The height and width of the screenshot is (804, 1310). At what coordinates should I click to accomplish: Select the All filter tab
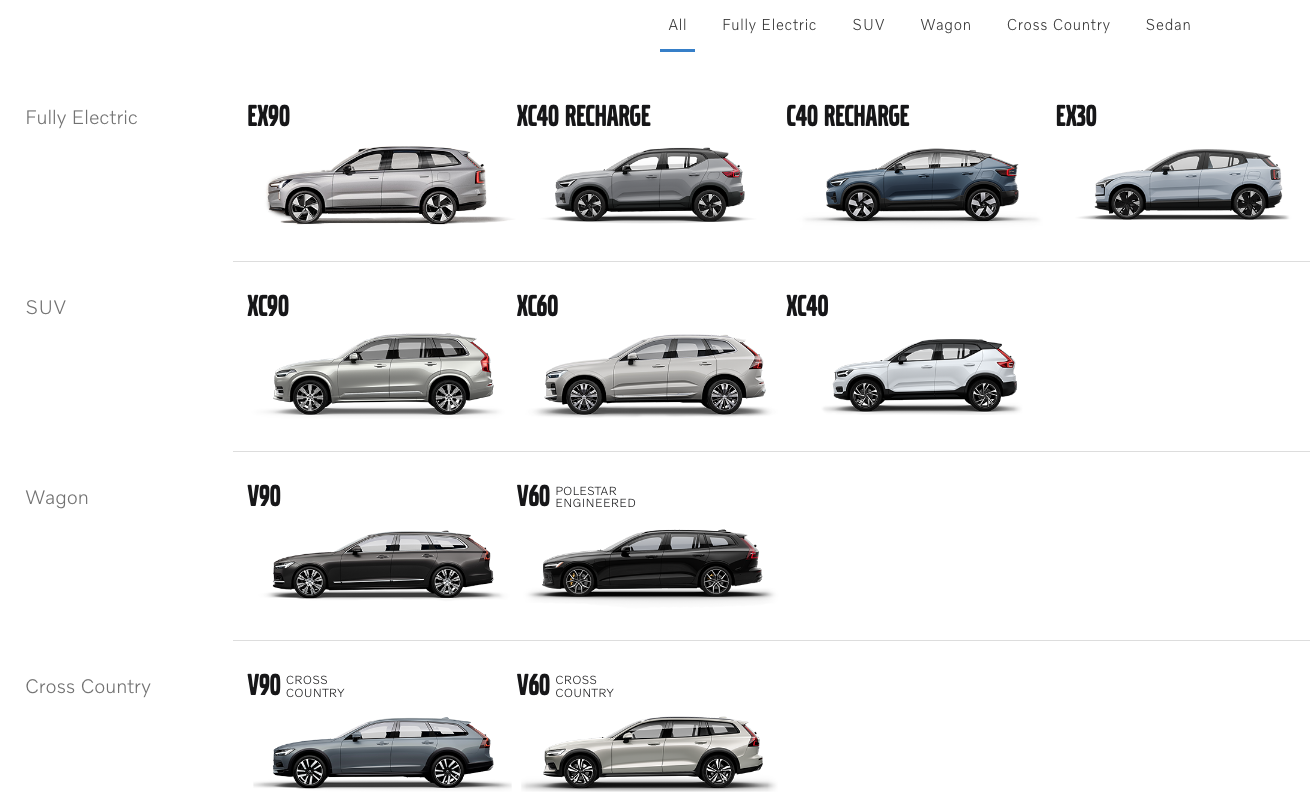tap(677, 25)
